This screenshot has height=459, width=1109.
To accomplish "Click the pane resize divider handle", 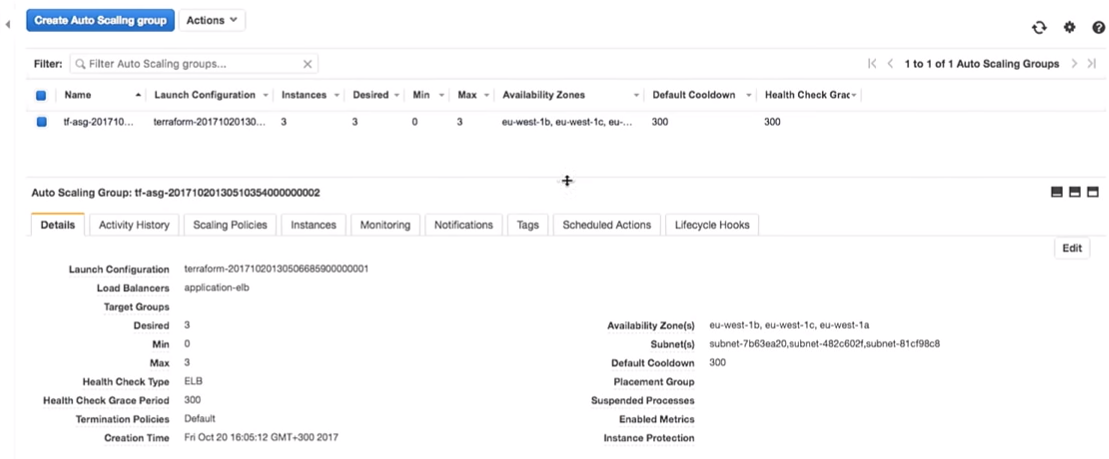I will click(x=567, y=181).
